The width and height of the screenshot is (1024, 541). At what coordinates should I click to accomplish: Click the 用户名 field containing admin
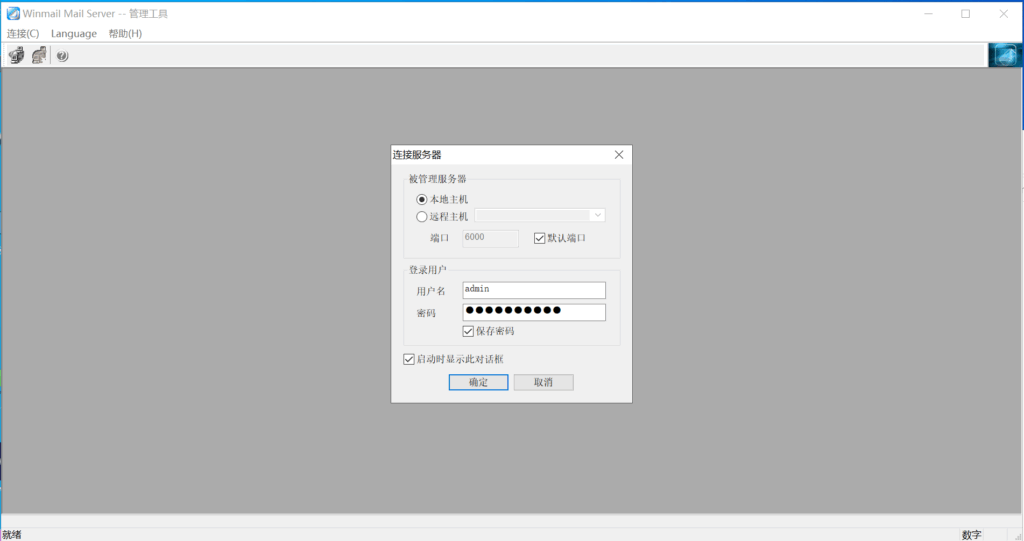coord(534,289)
